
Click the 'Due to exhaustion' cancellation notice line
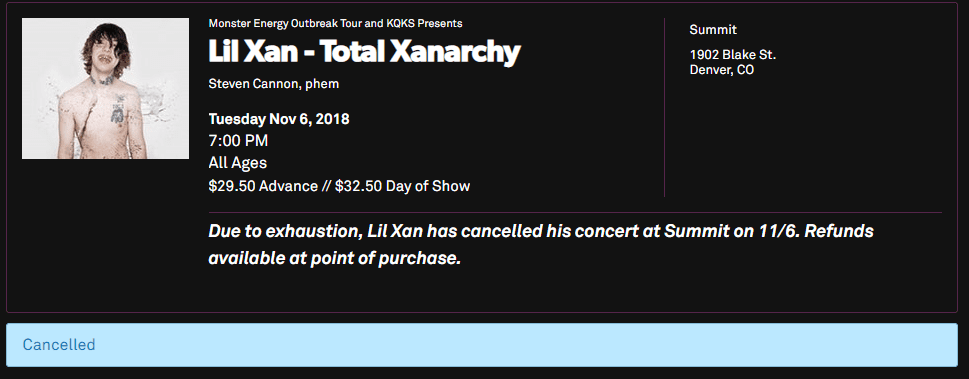(x=541, y=232)
